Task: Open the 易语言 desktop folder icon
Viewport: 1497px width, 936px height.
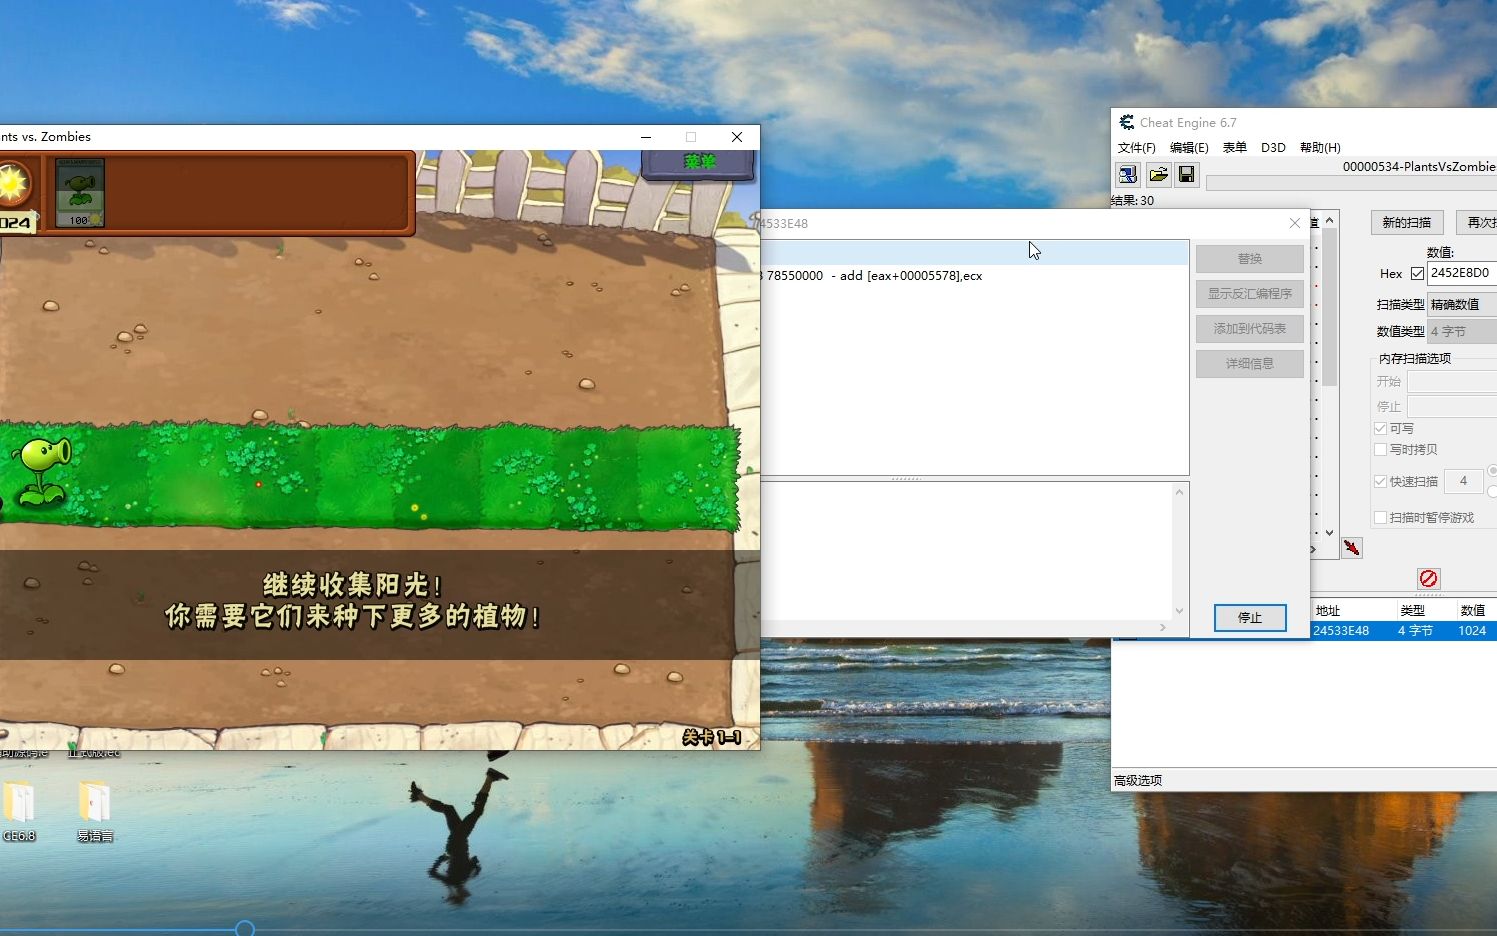Action: coord(94,811)
